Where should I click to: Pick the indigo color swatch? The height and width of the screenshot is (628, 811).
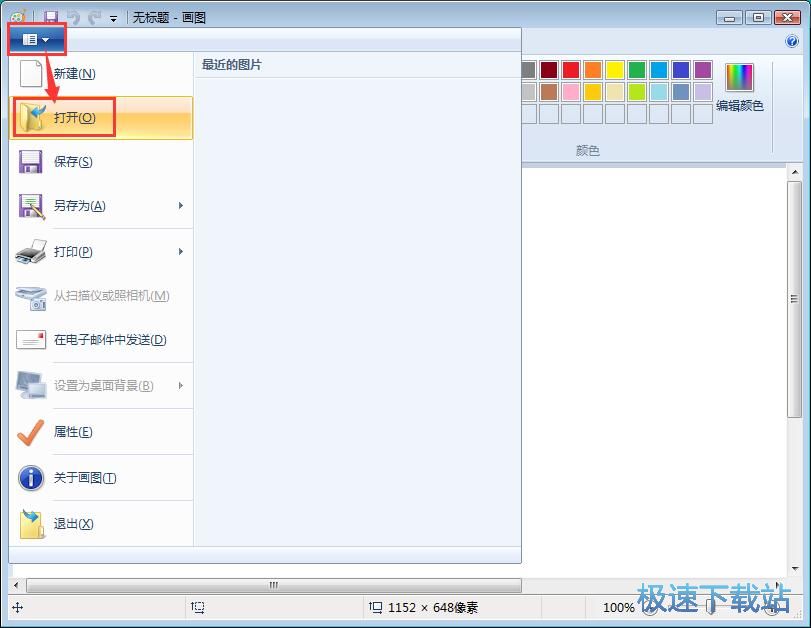[x=681, y=69]
